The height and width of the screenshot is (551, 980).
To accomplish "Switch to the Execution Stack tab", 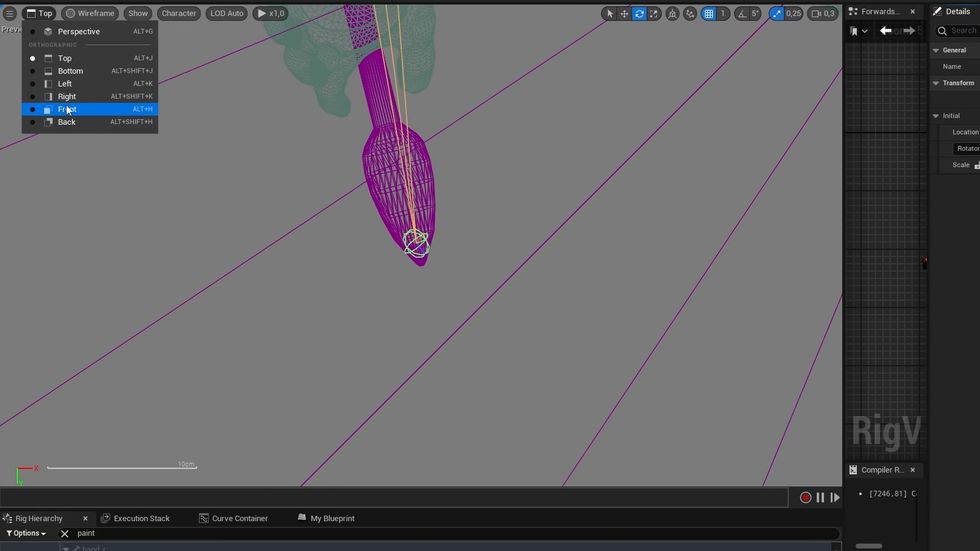I will (x=136, y=519).
